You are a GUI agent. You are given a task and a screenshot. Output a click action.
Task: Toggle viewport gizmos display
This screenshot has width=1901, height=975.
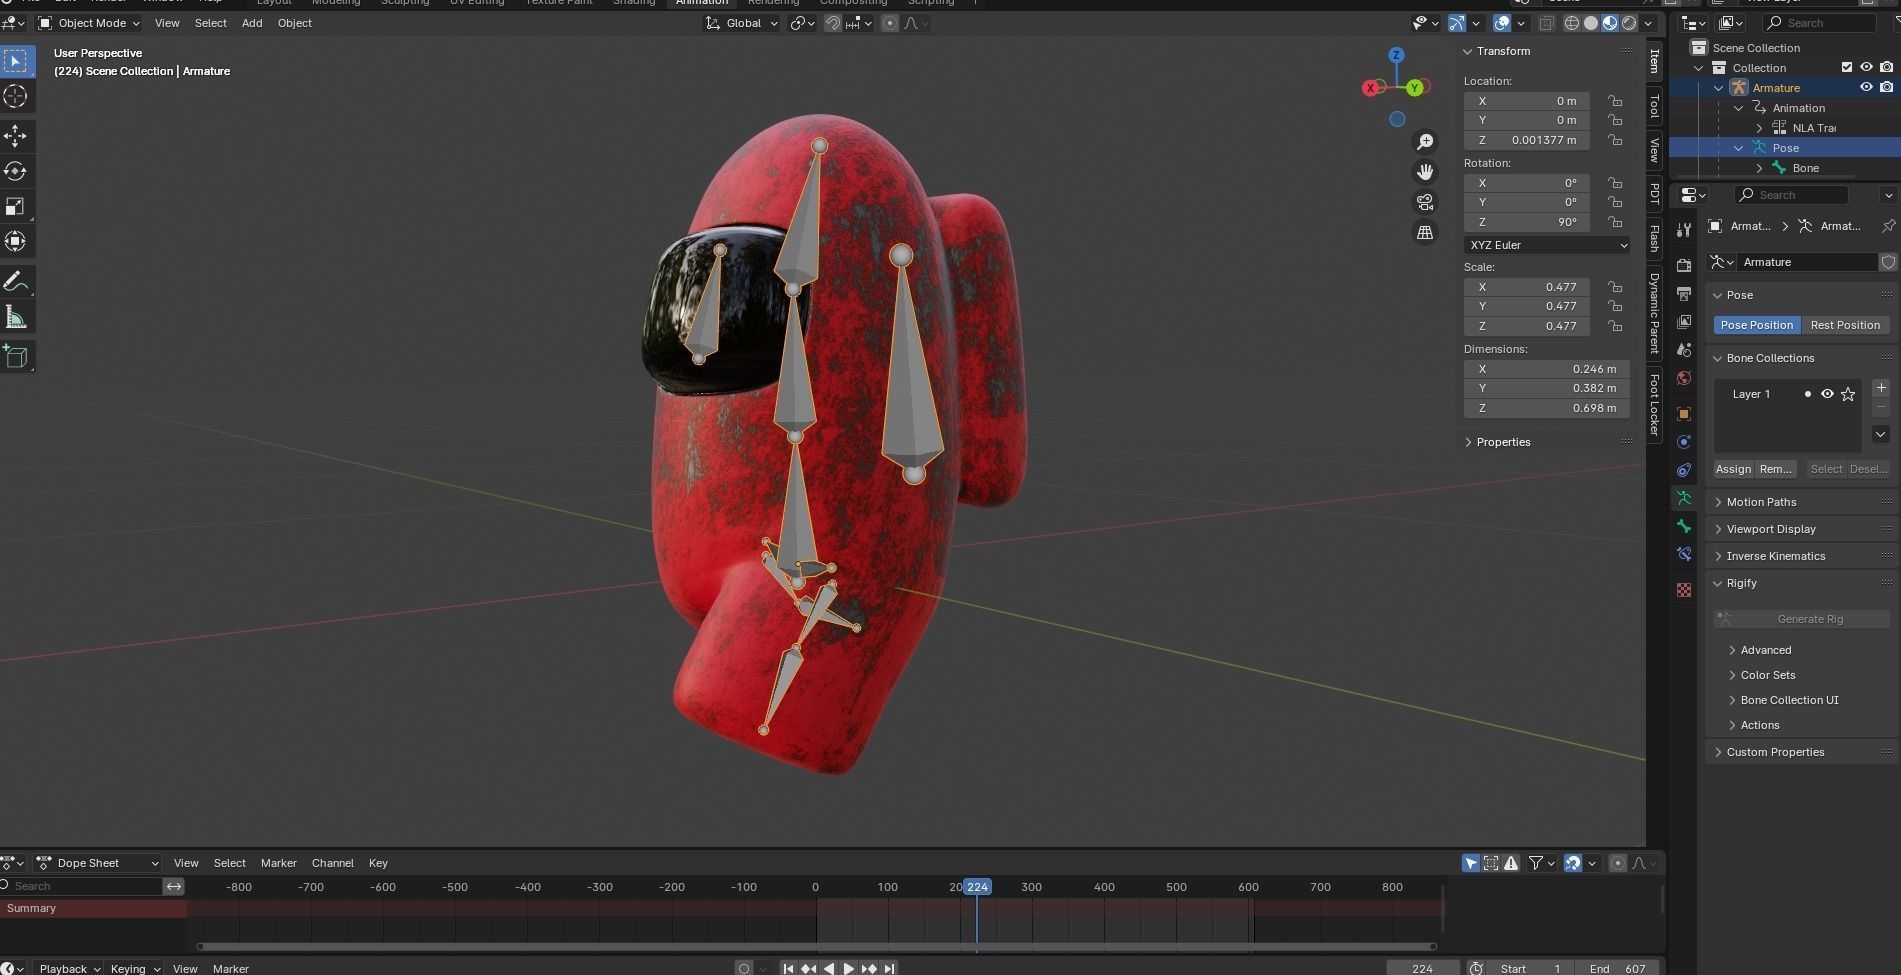(1457, 23)
